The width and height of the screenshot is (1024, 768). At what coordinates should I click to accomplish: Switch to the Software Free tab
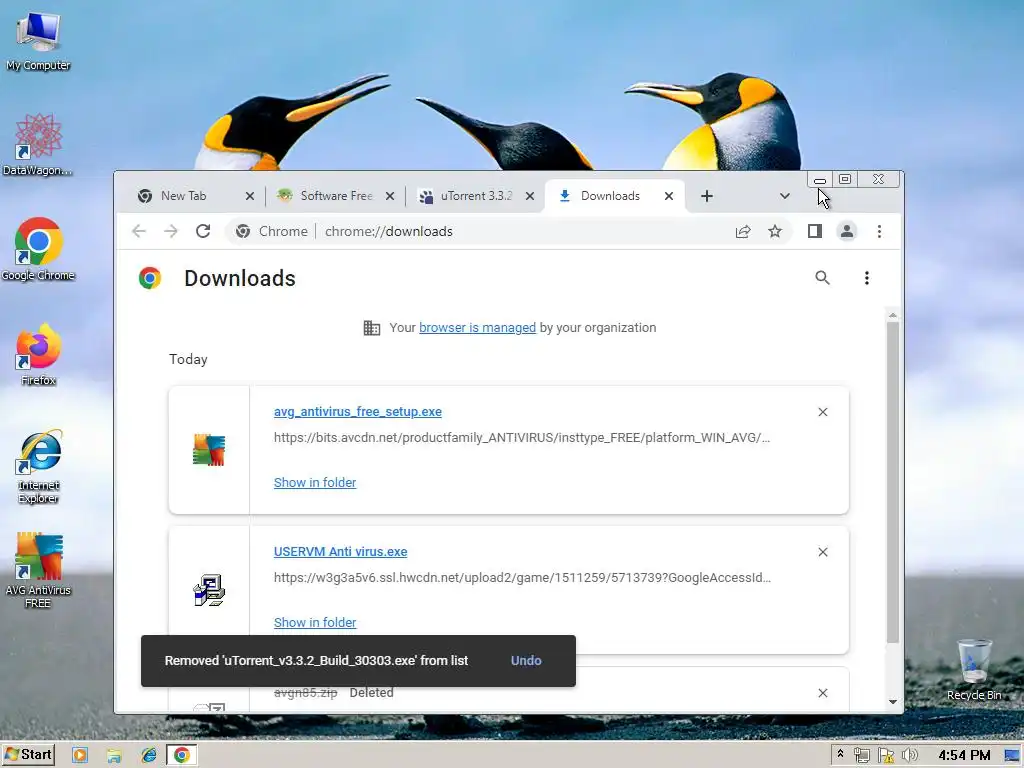[336, 196]
